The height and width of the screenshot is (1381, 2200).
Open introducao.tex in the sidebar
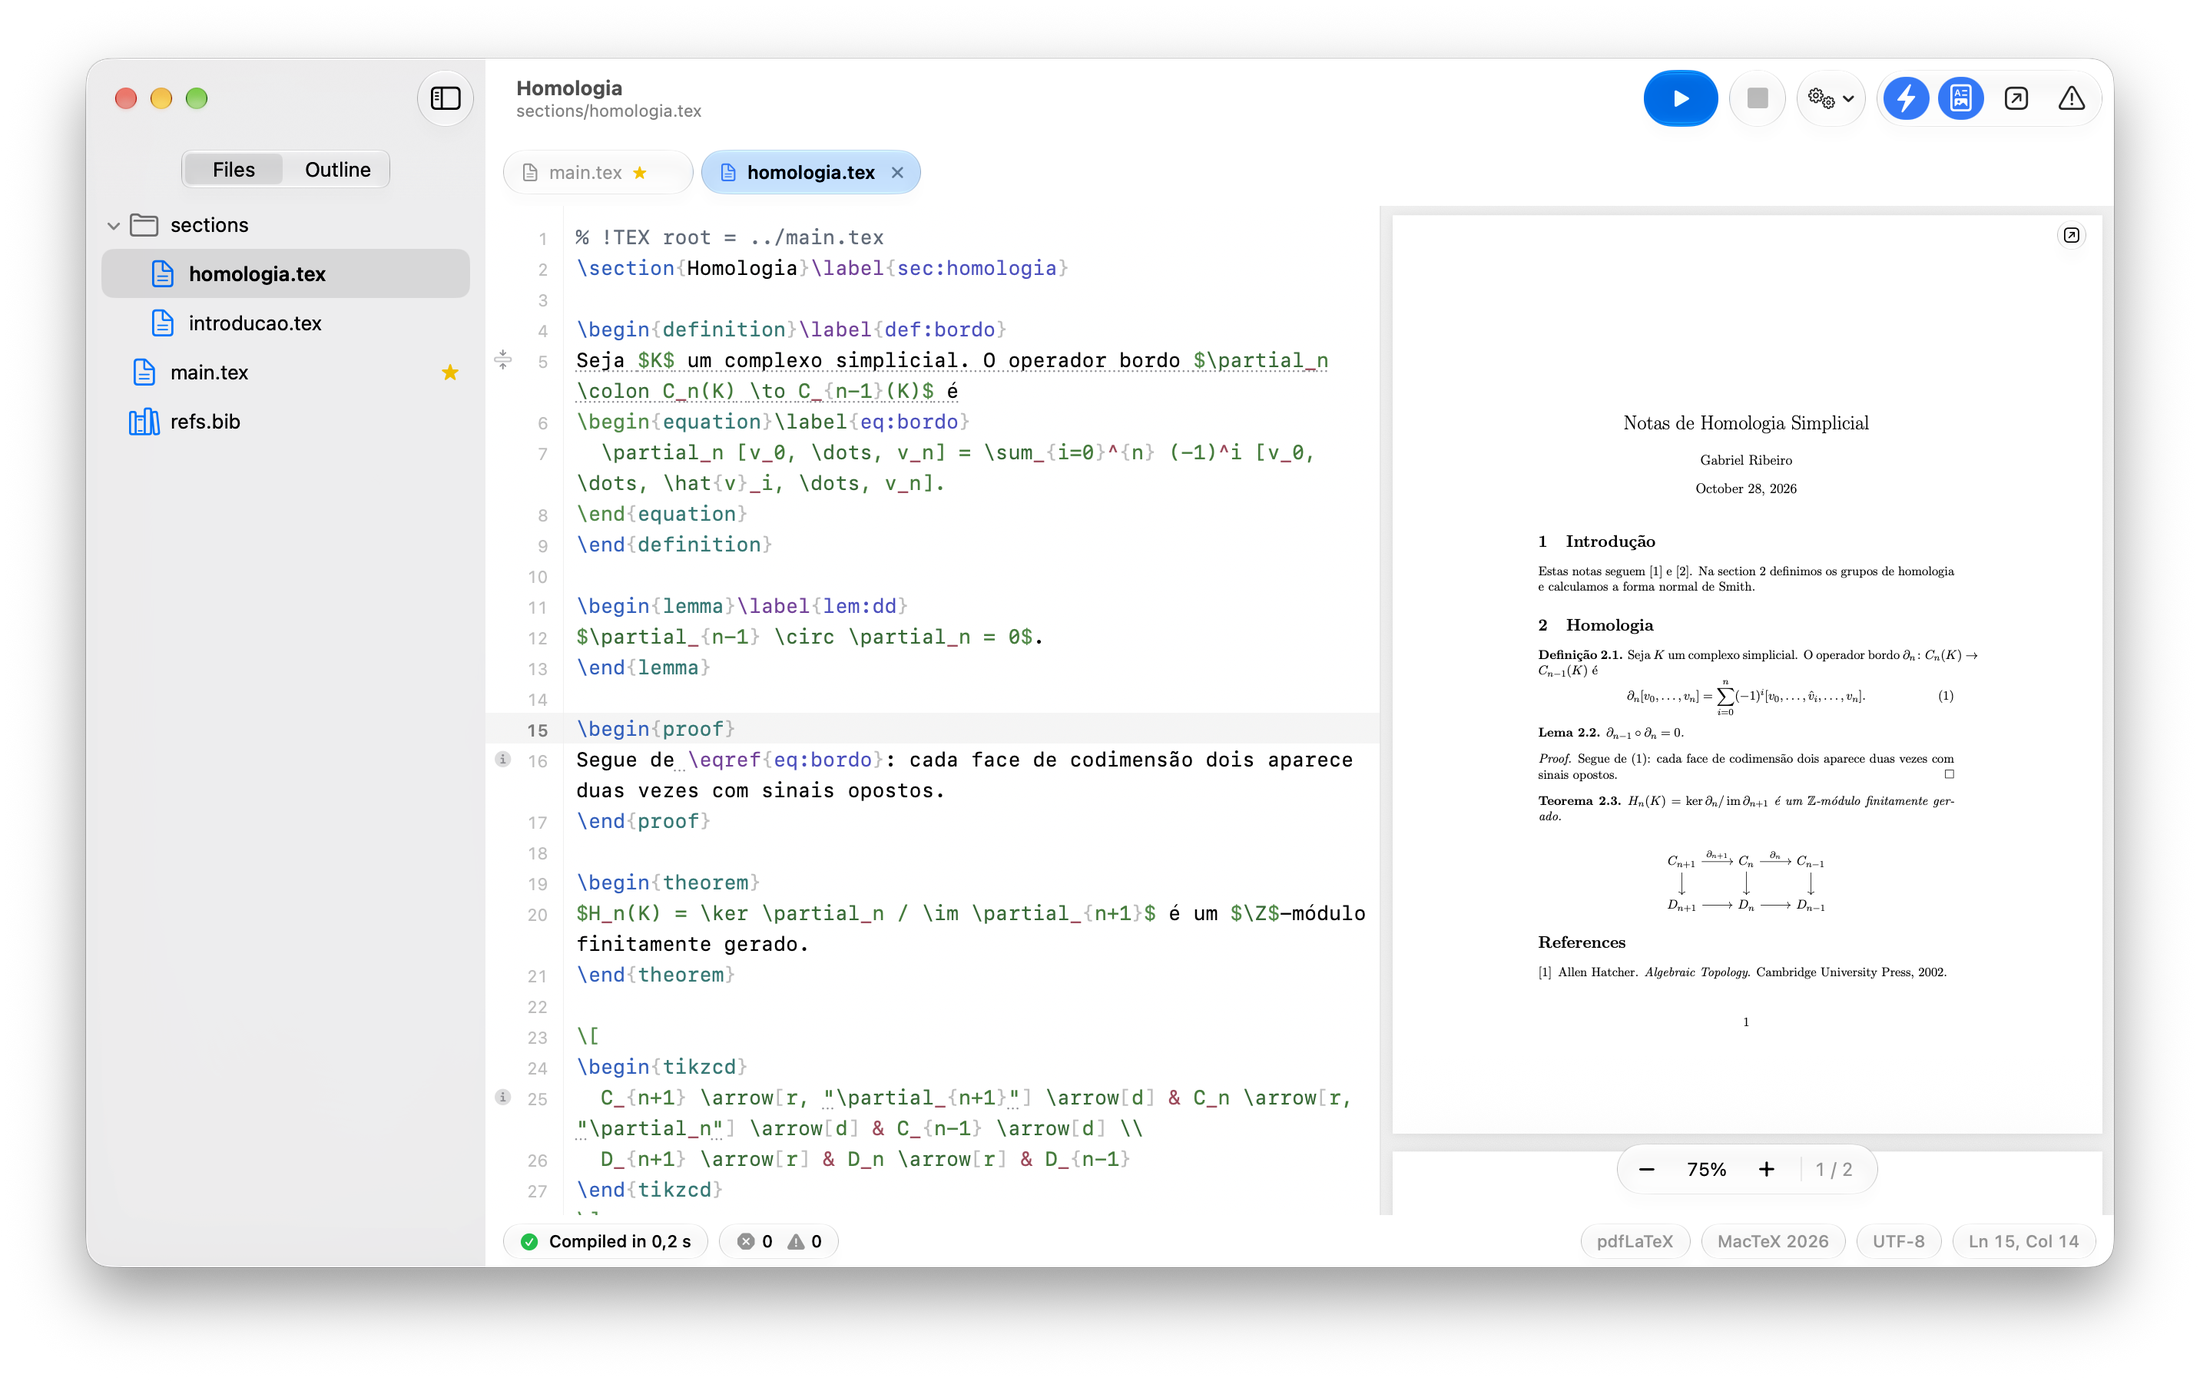tap(285, 323)
